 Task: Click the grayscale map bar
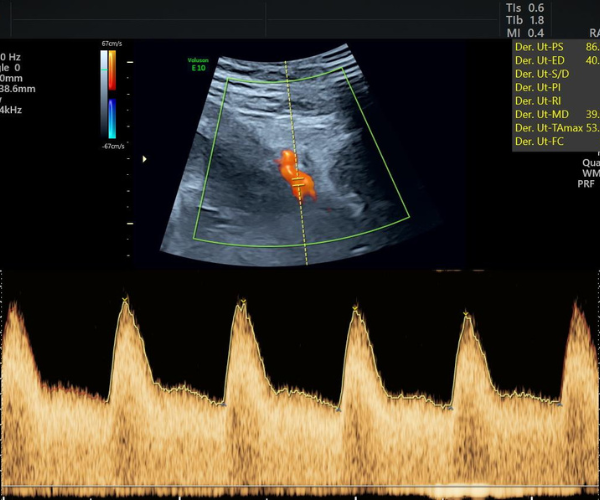tap(104, 94)
